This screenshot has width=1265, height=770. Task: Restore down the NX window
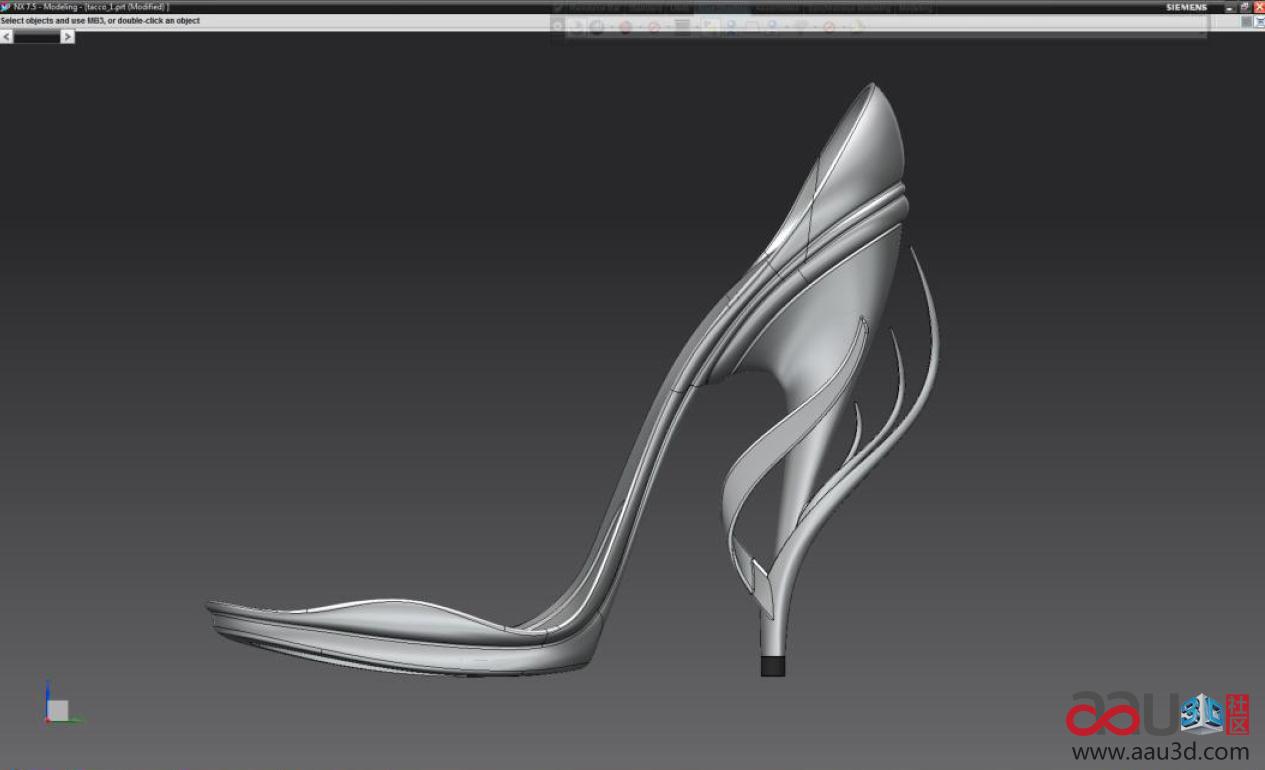coord(1244,7)
